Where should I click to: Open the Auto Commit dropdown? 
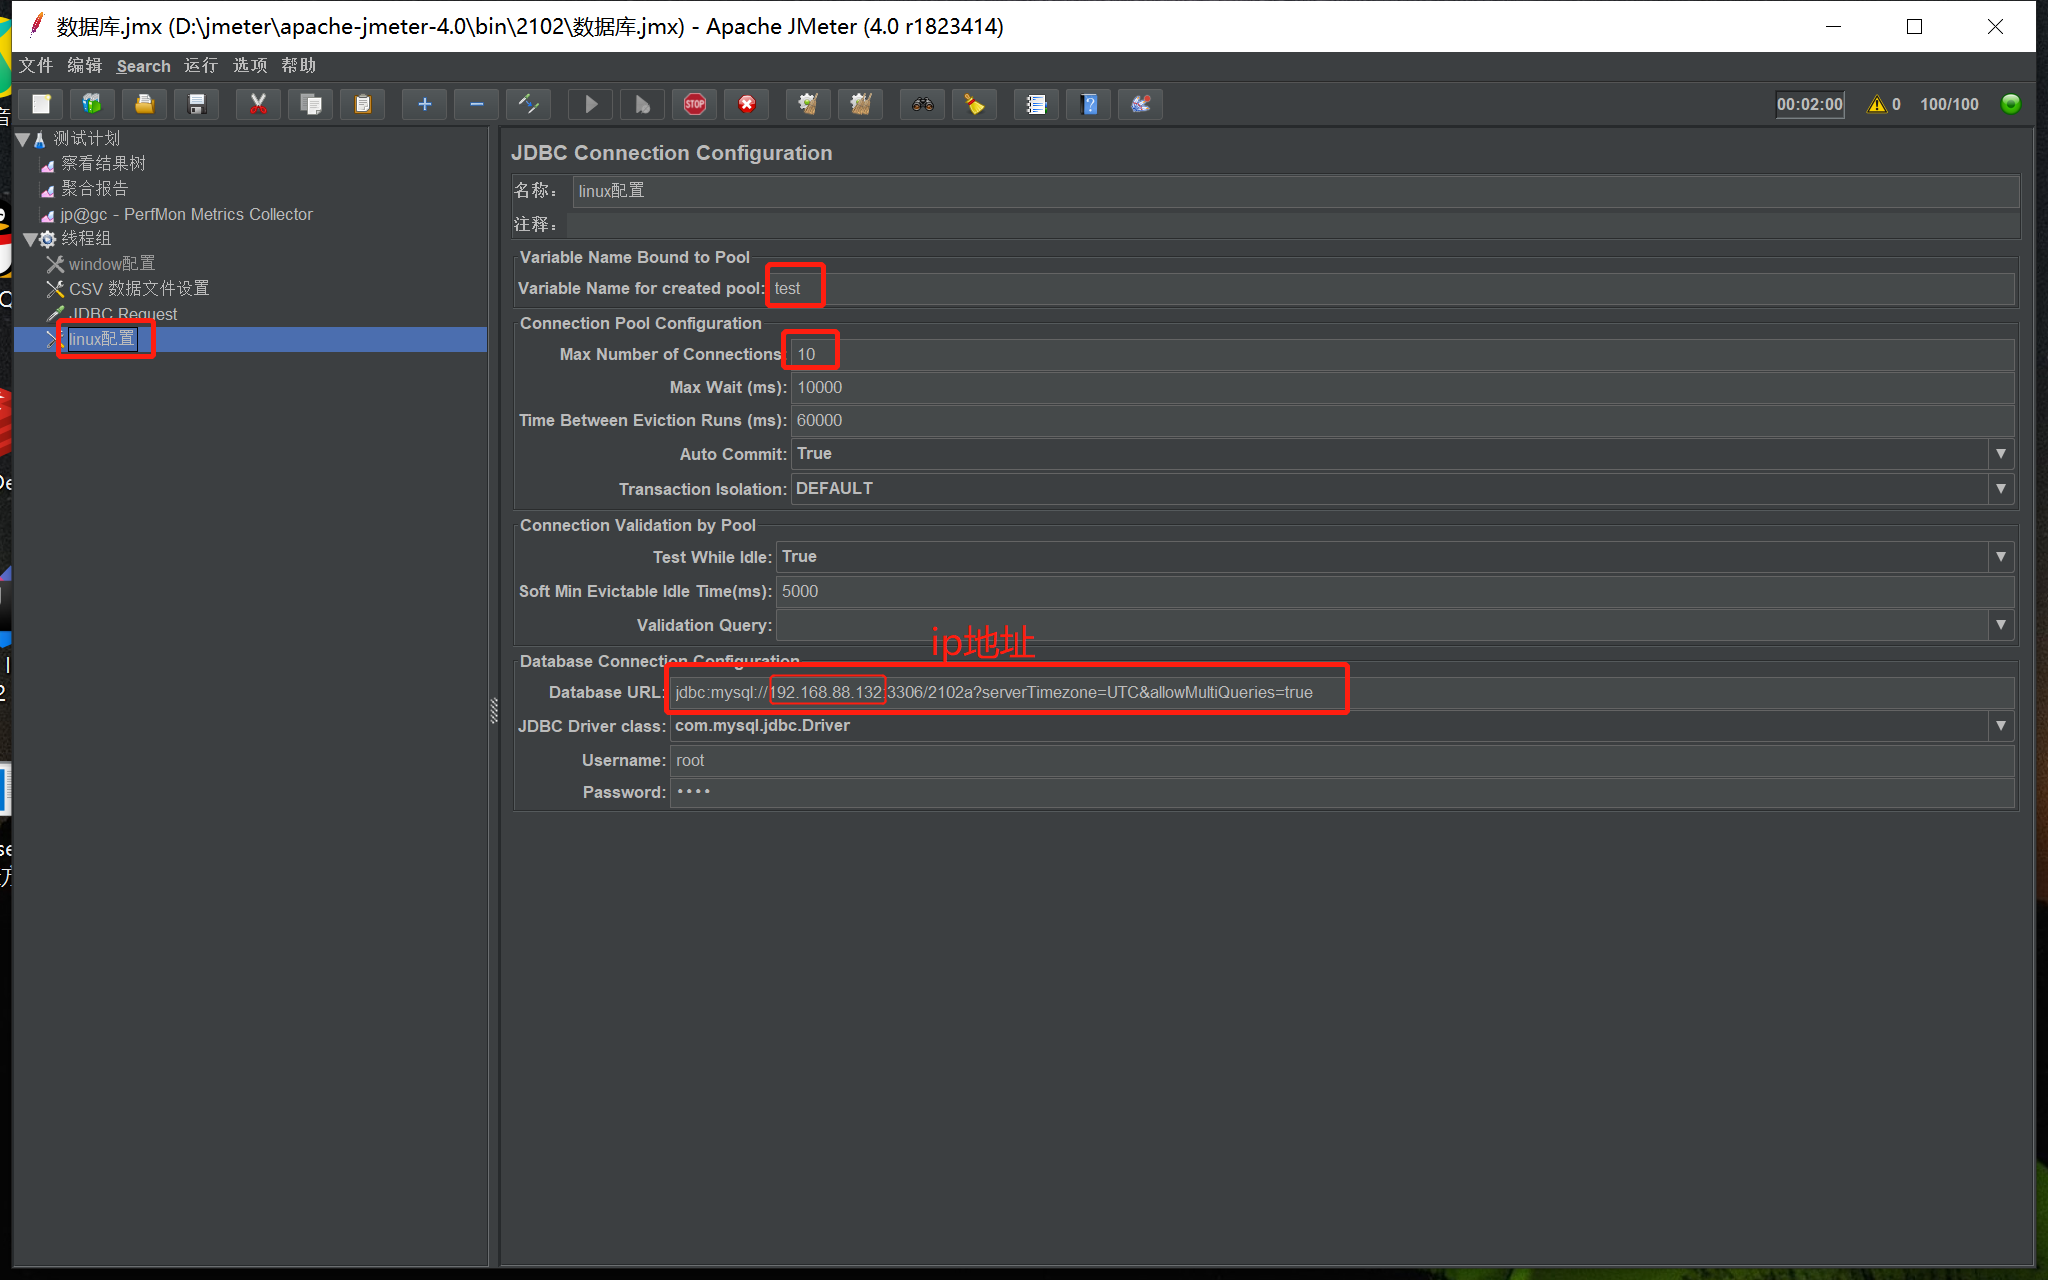(2000, 454)
